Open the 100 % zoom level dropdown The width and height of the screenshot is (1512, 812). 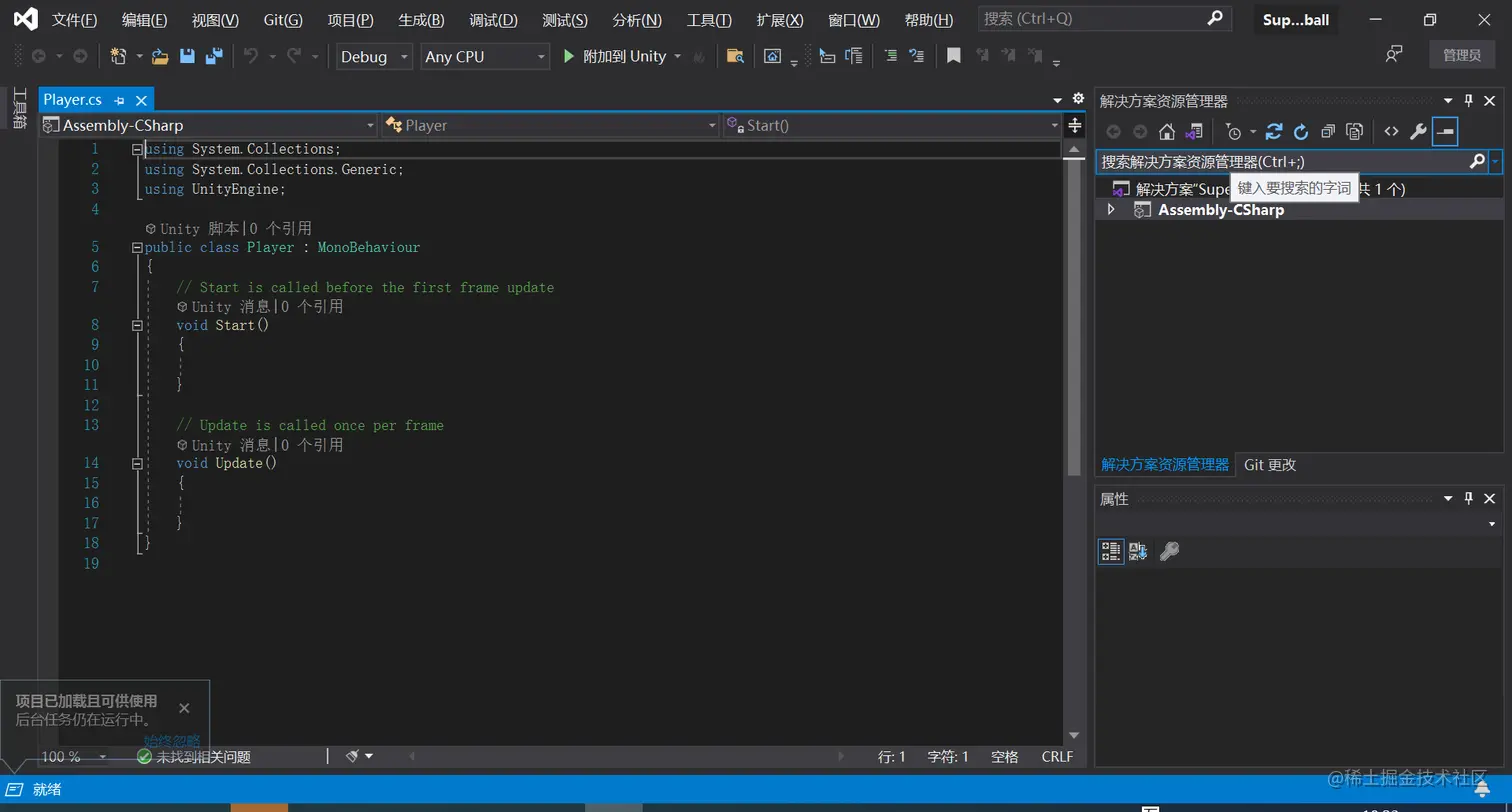pyautogui.click(x=73, y=757)
